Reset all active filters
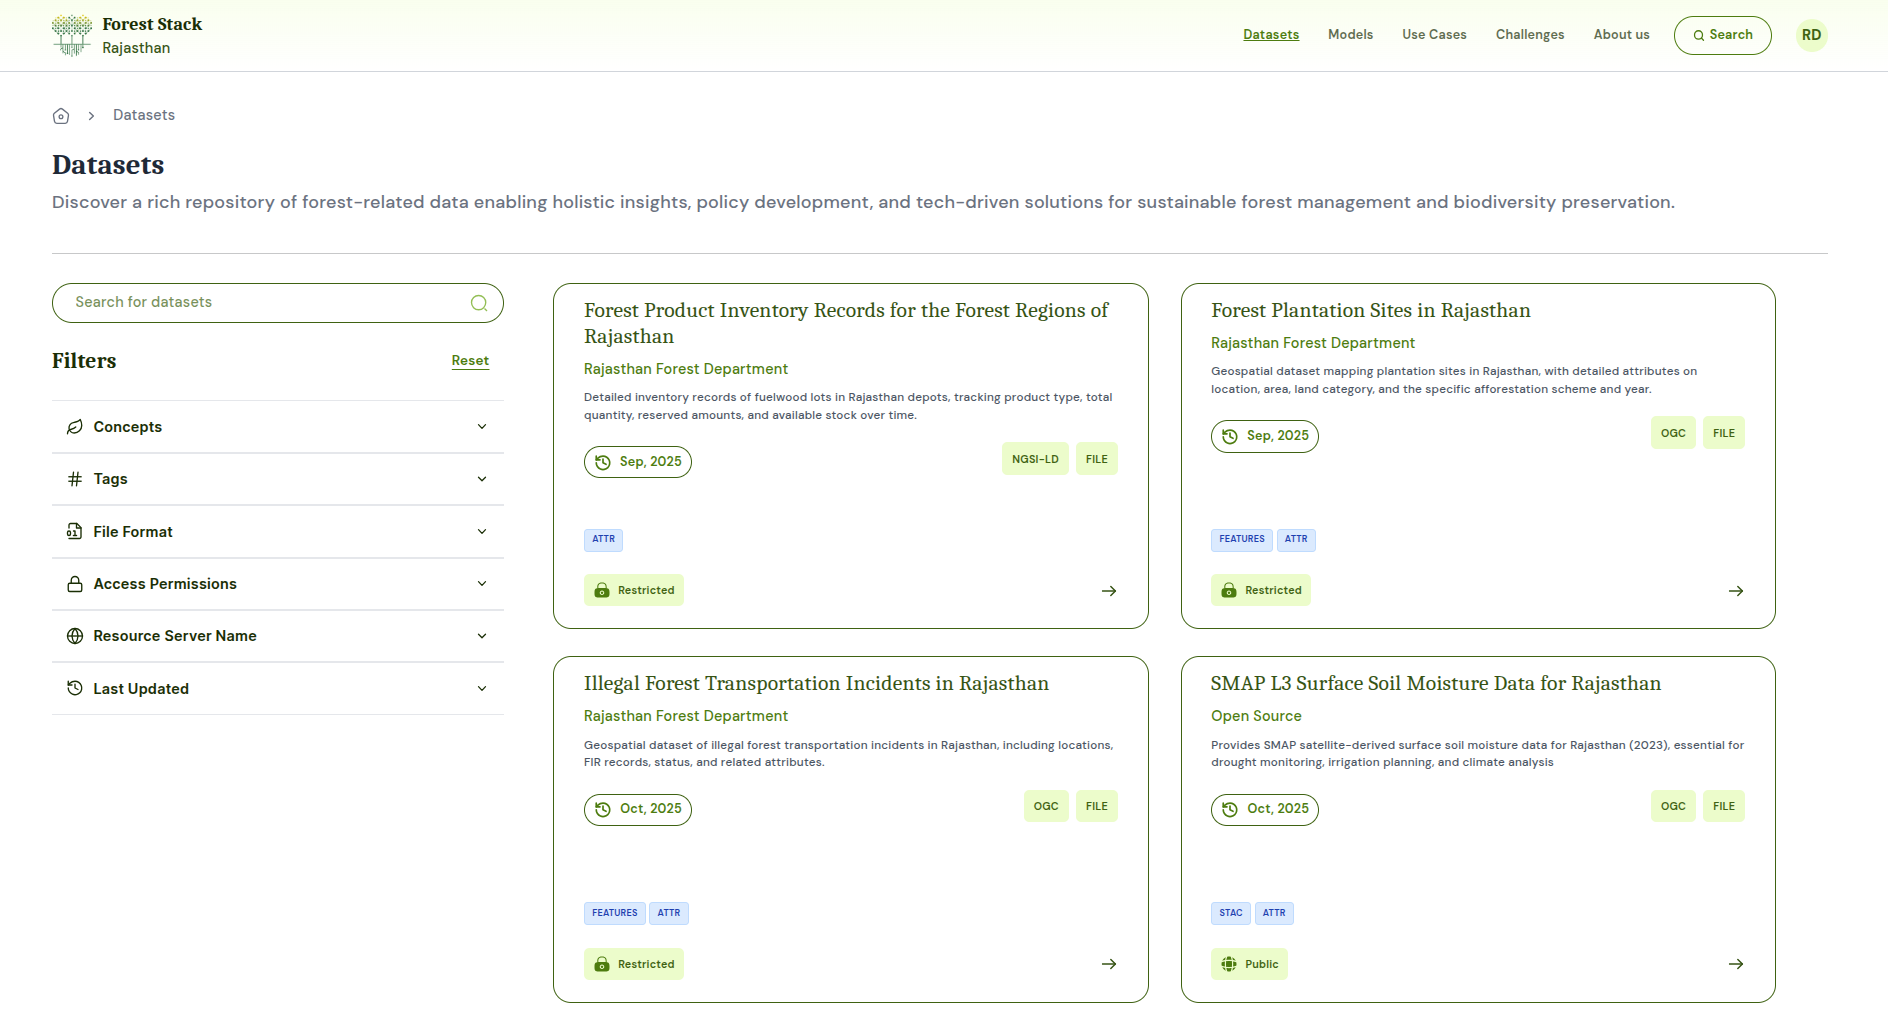The image size is (1888, 1019). 470,360
